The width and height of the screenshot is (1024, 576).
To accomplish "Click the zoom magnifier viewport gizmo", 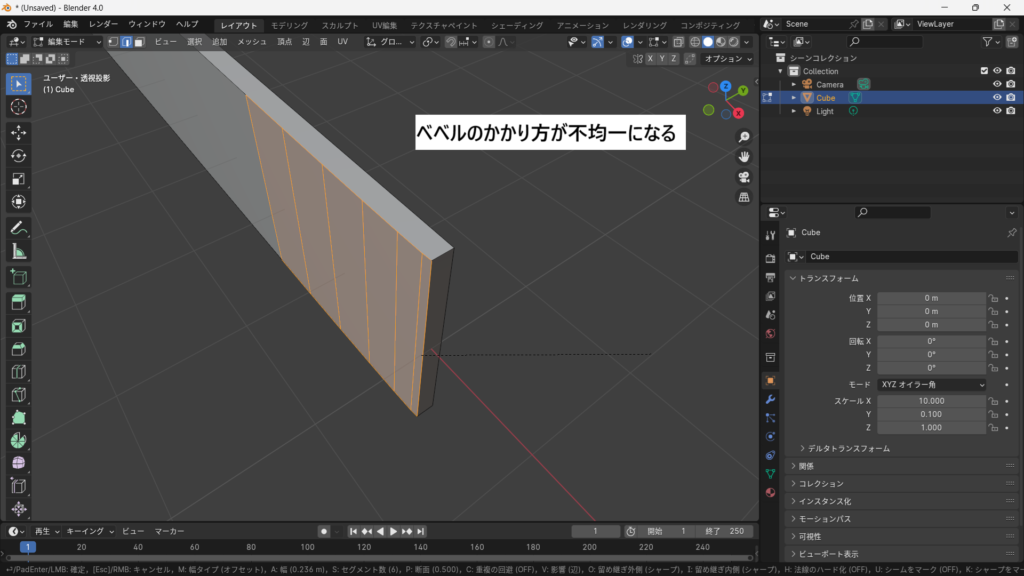I will pyautogui.click(x=744, y=137).
